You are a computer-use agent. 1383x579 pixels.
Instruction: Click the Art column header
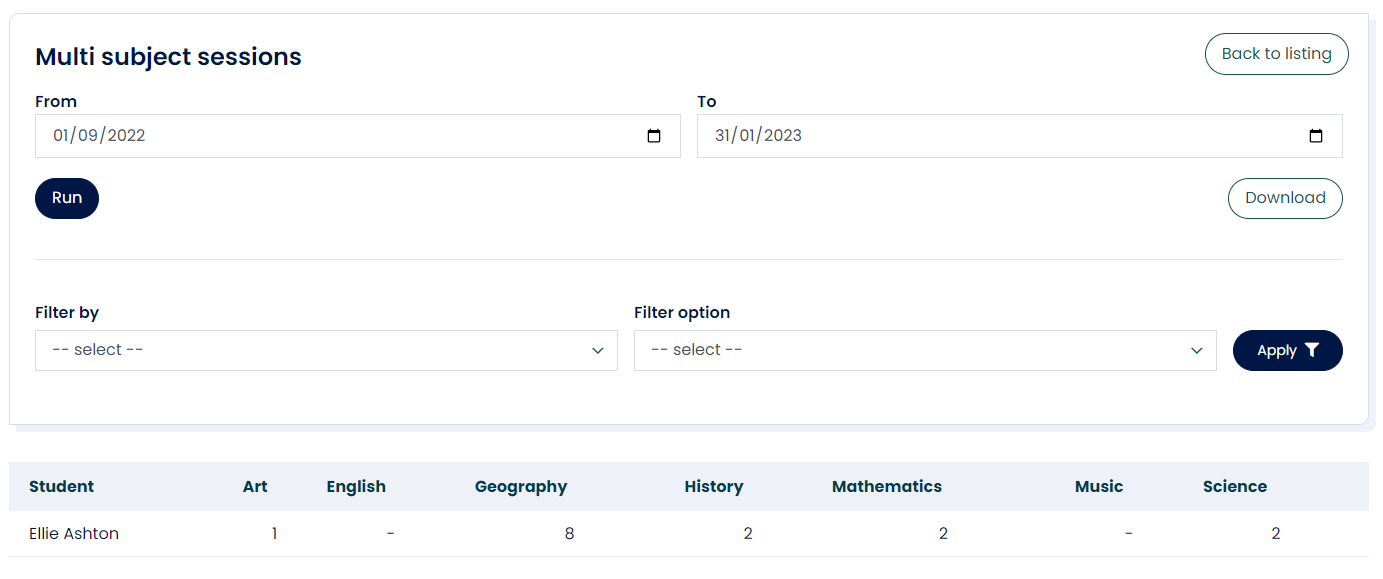pos(255,487)
